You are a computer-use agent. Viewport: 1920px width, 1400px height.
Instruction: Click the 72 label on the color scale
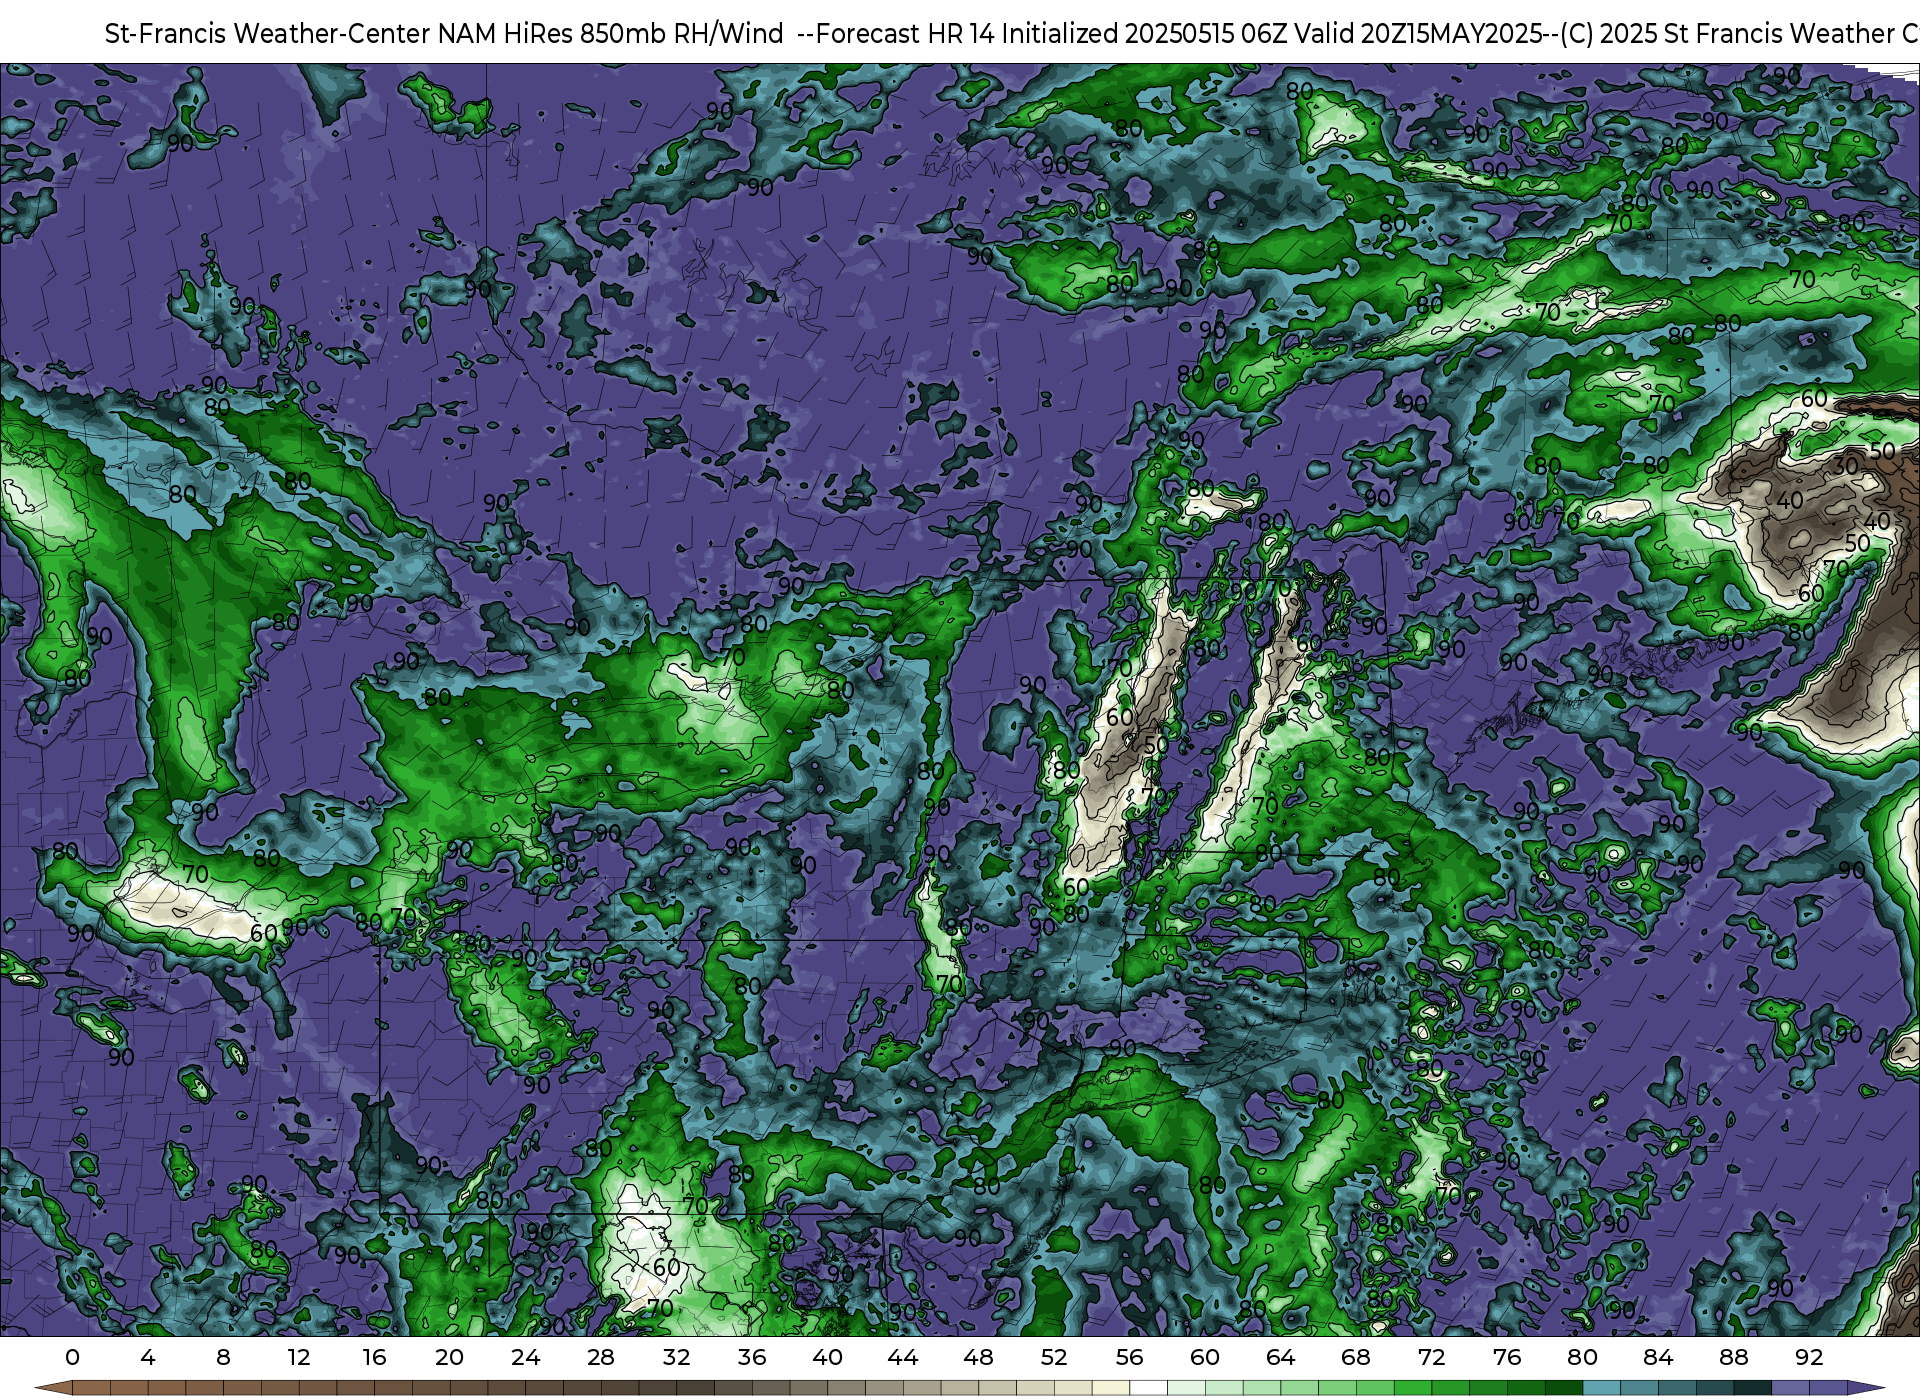(1431, 1357)
